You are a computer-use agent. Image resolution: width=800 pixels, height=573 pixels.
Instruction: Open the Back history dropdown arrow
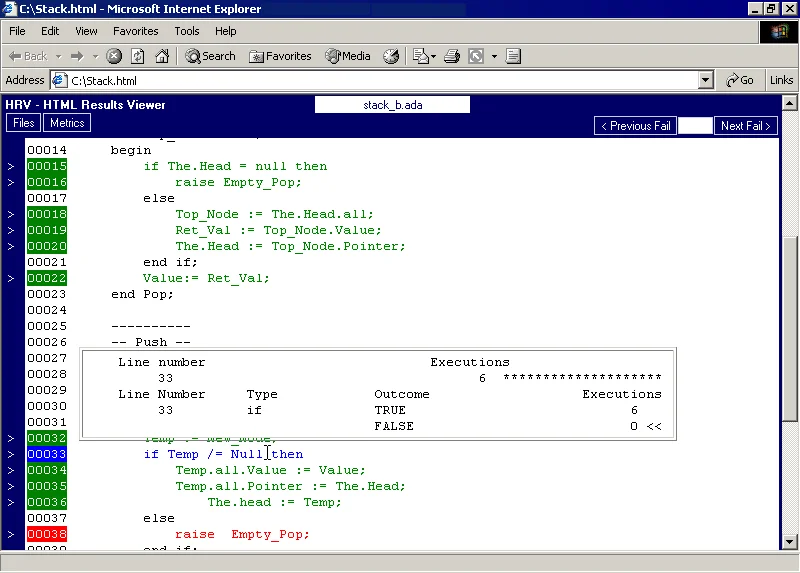click(x=59, y=56)
